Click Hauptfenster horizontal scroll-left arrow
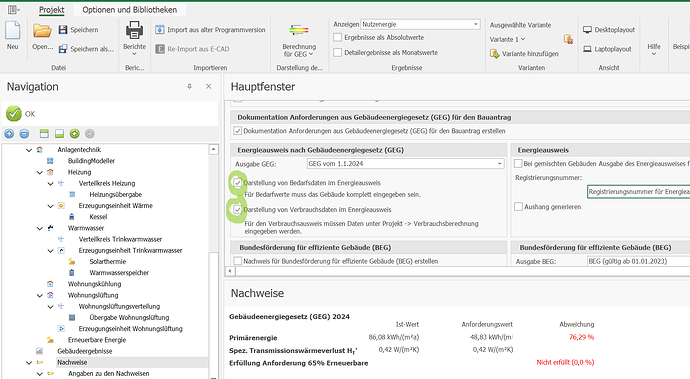The width and height of the screenshot is (690, 379). coord(230,271)
